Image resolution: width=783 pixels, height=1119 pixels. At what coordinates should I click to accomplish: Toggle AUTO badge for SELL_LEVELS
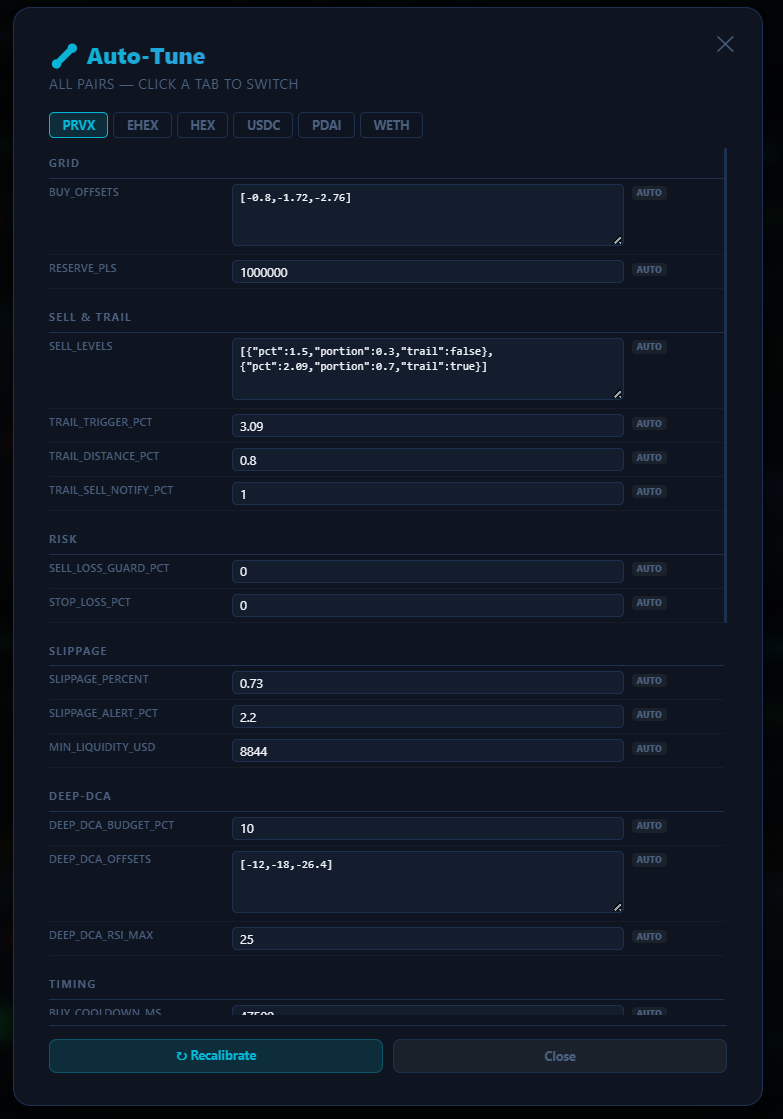649,347
